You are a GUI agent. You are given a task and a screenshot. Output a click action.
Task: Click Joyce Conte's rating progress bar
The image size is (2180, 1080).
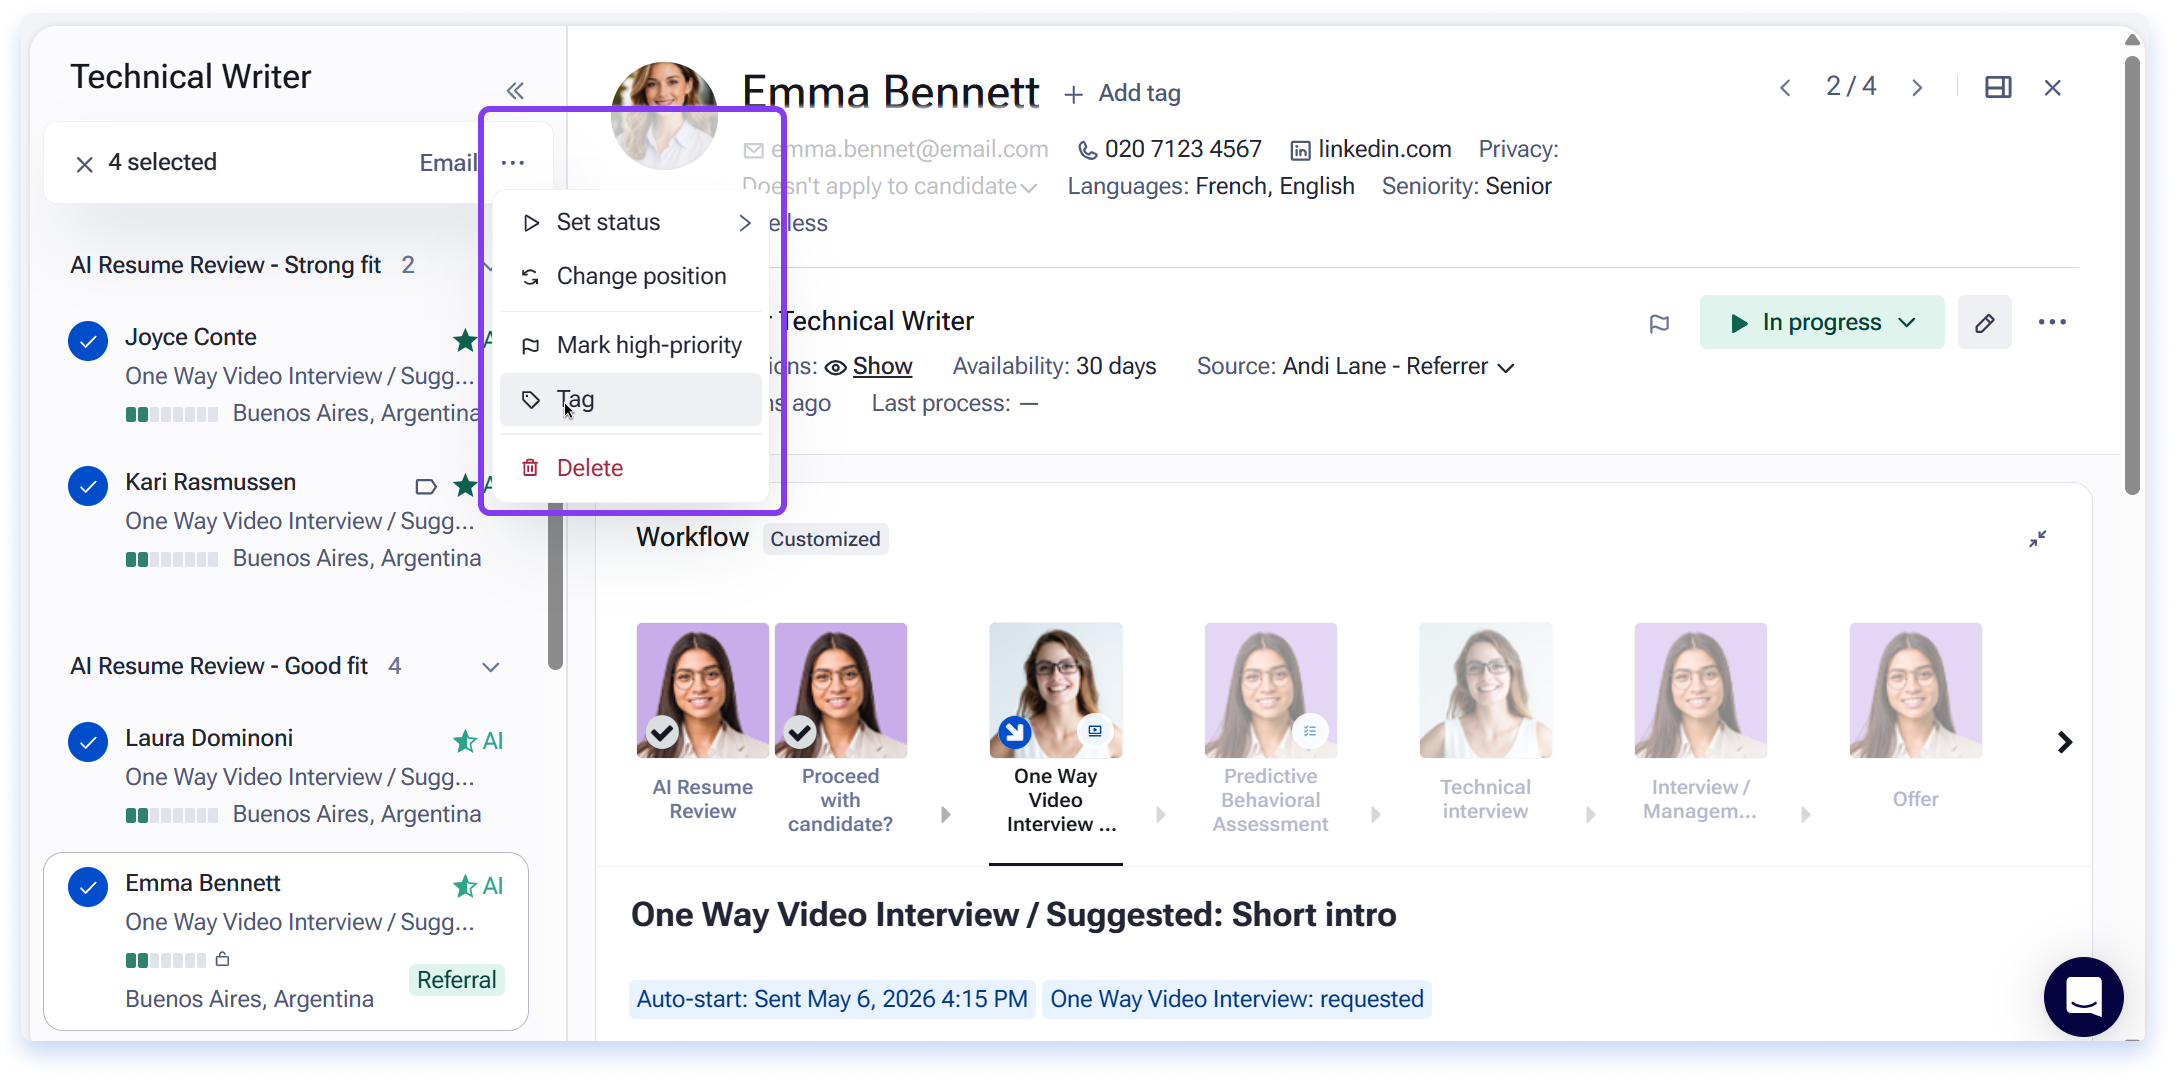(x=172, y=414)
